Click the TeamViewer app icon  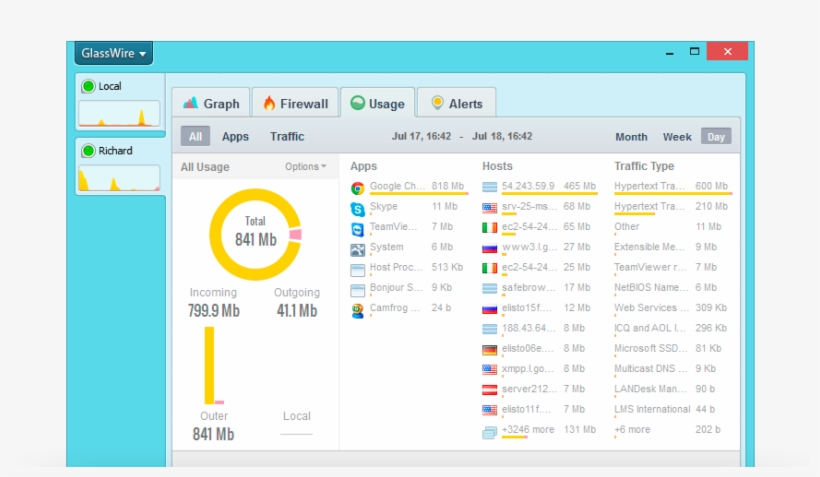pos(358,229)
